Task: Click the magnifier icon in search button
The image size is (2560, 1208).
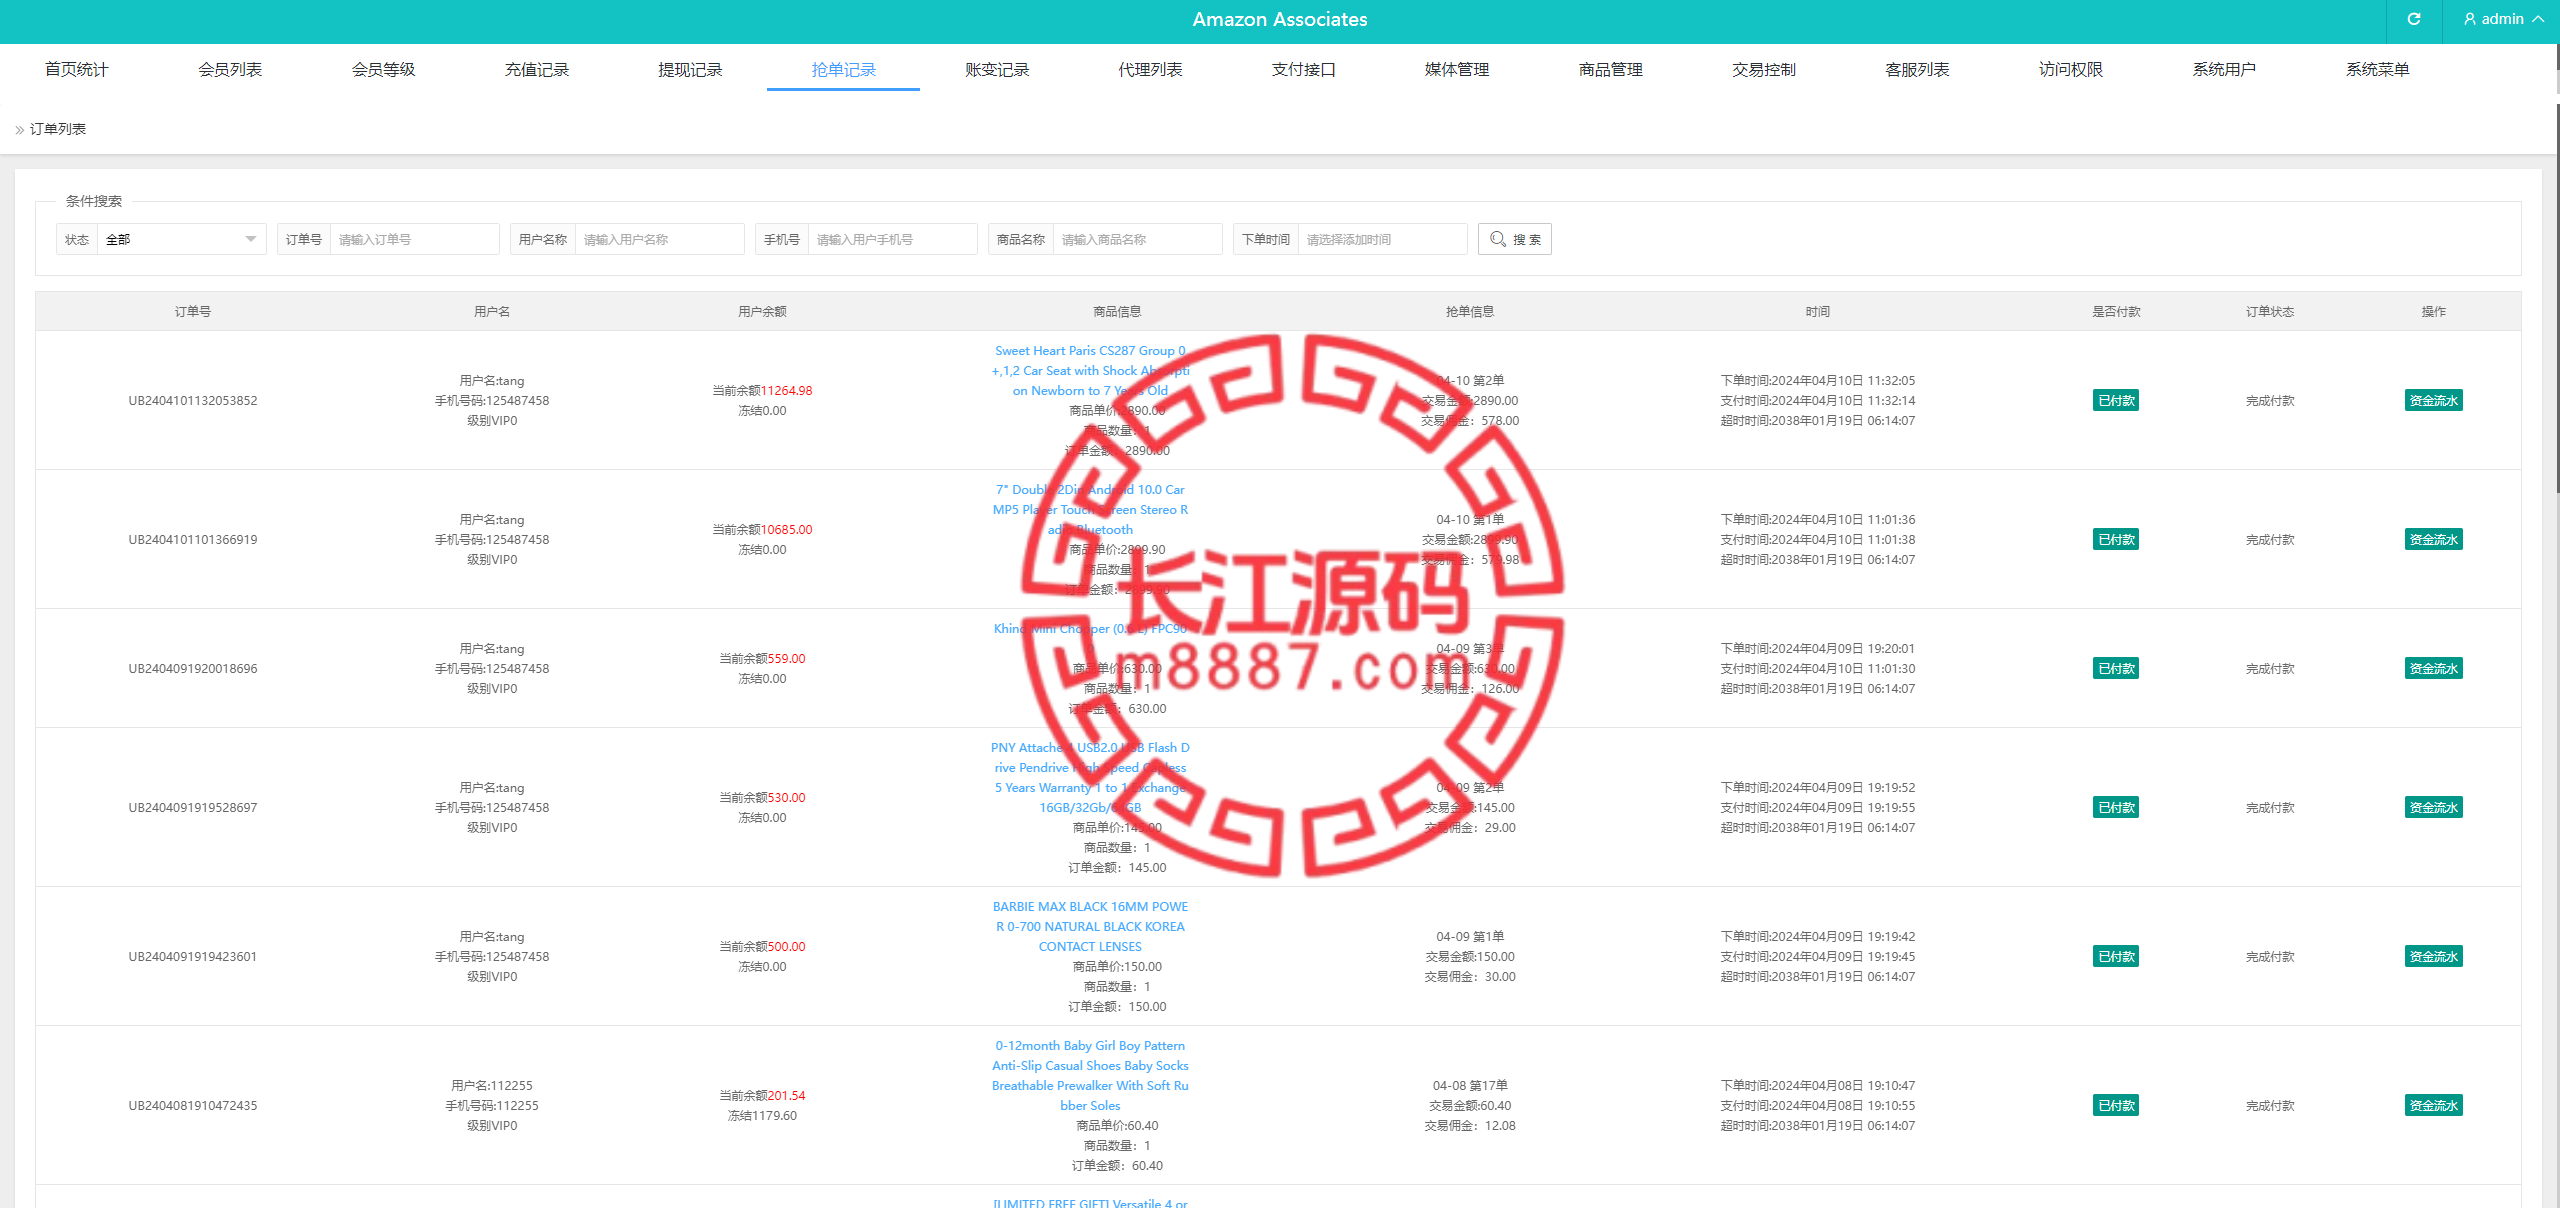Action: click(x=1497, y=239)
